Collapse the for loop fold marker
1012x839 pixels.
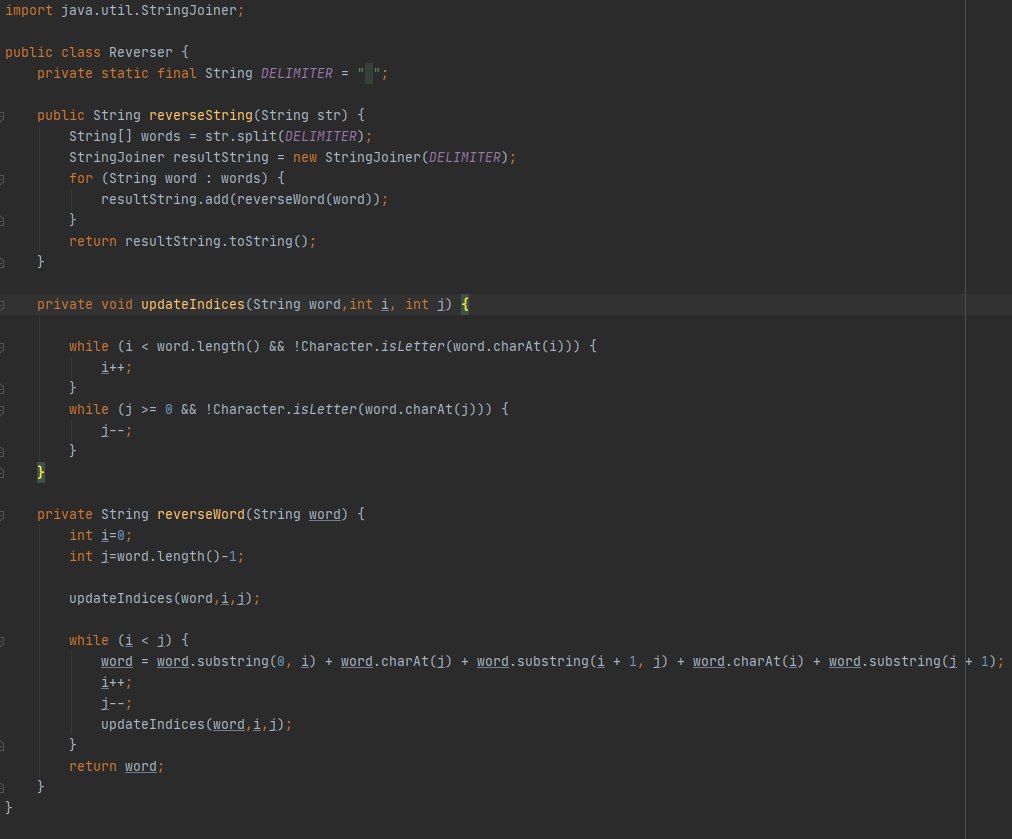coord(2,179)
